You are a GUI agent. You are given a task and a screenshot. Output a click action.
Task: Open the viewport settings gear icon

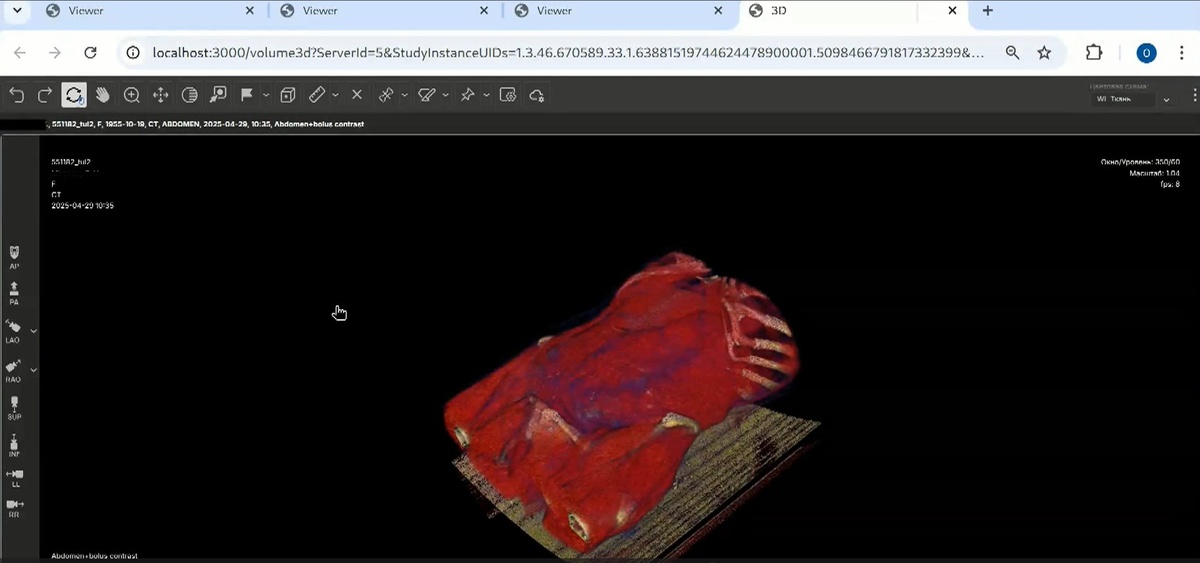(508, 95)
